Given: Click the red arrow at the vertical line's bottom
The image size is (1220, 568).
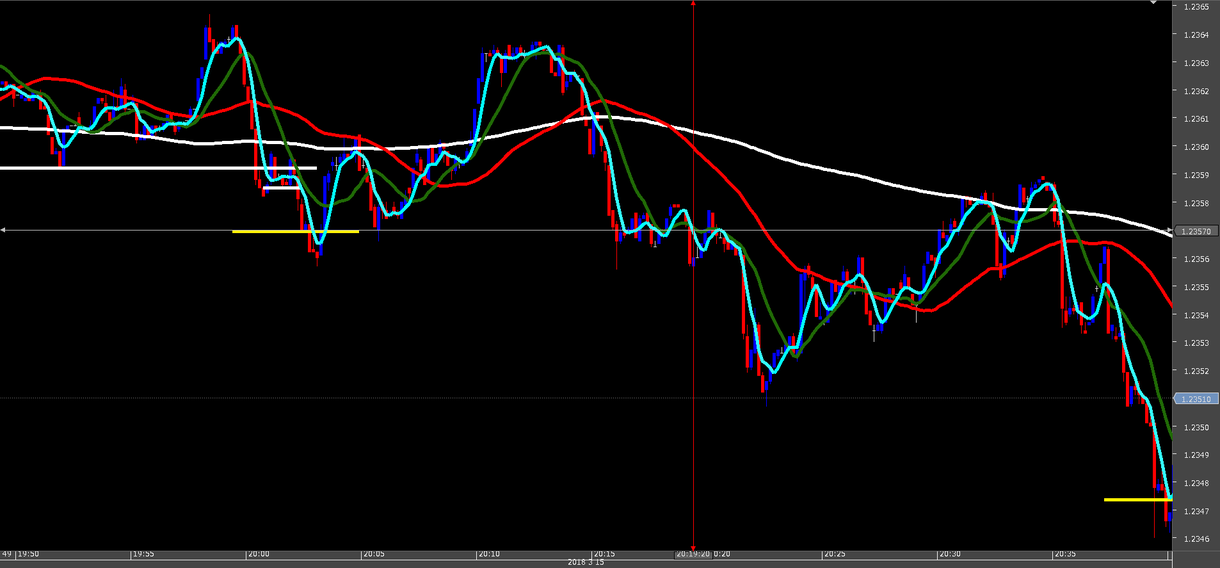Looking at the screenshot, I should point(693,545).
